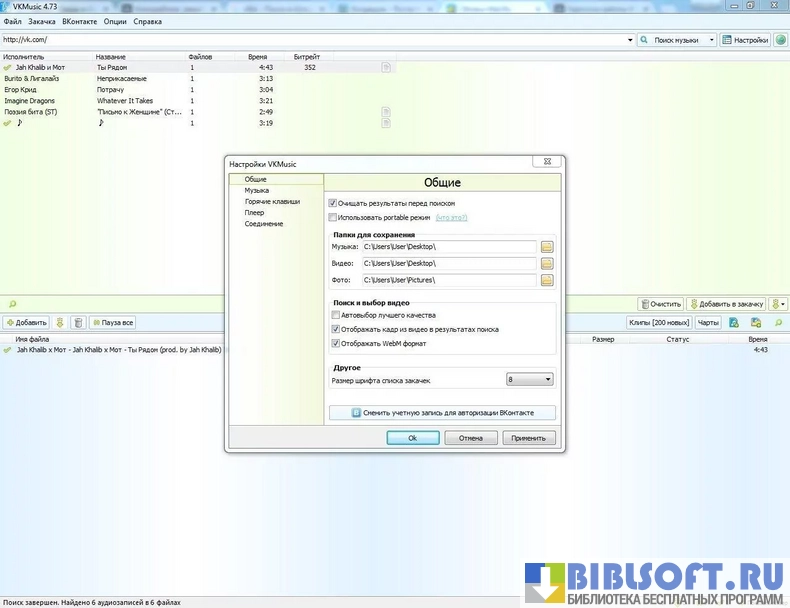Expand the Поиск музыки search type dropdown
The height and width of the screenshot is (608, 790).
(711, 40)
